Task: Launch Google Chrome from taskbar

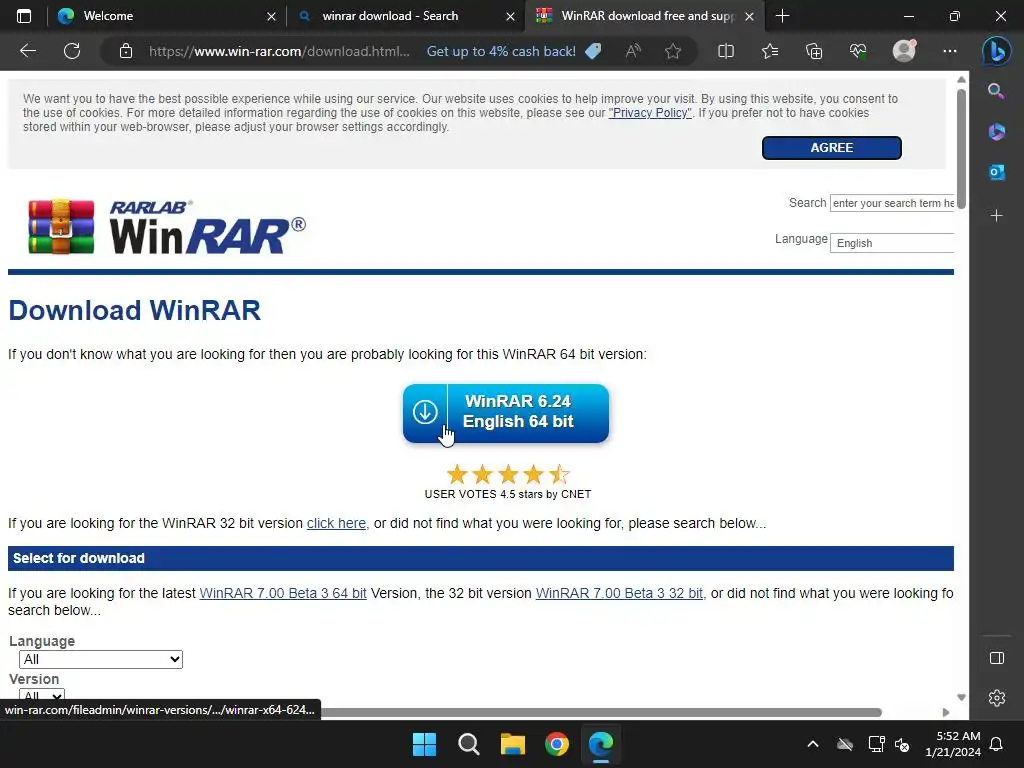Action: point(557,744)
